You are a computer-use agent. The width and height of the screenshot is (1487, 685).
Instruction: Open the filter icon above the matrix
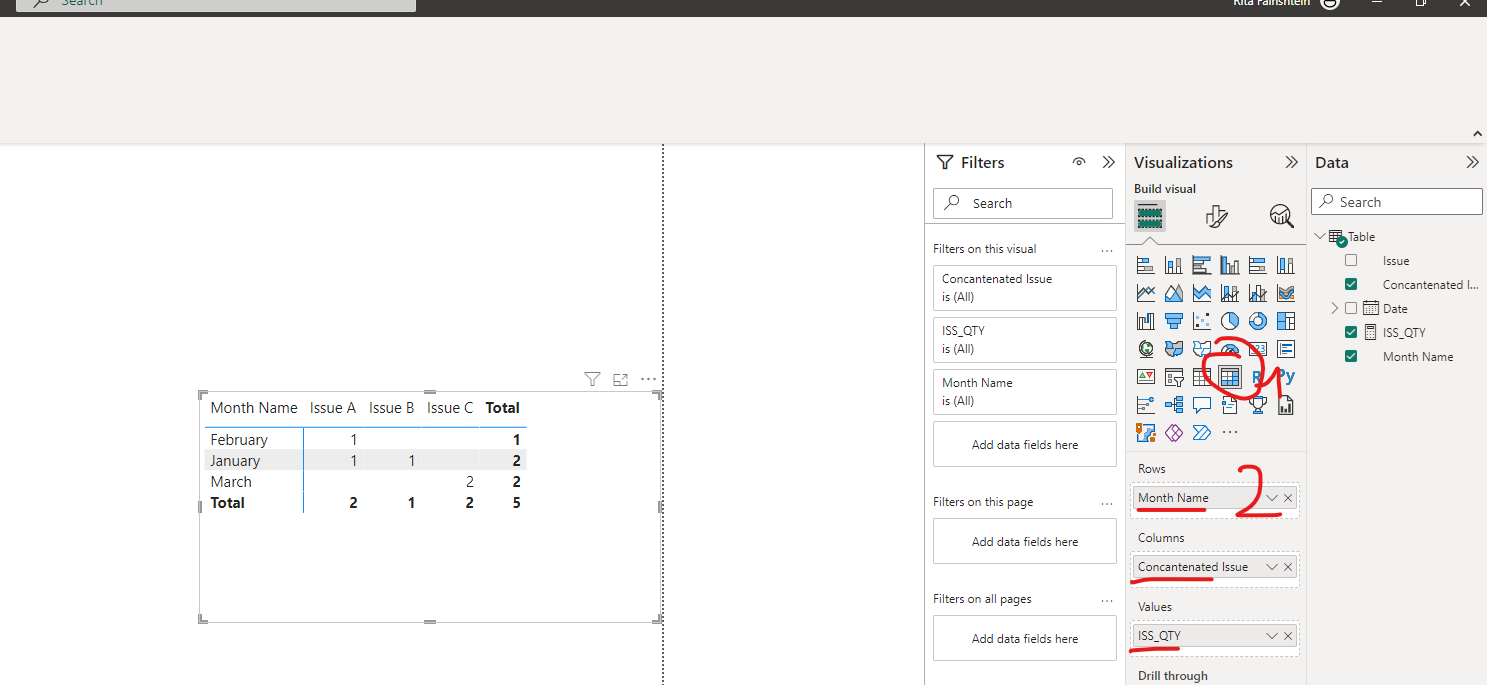(592, 379)
